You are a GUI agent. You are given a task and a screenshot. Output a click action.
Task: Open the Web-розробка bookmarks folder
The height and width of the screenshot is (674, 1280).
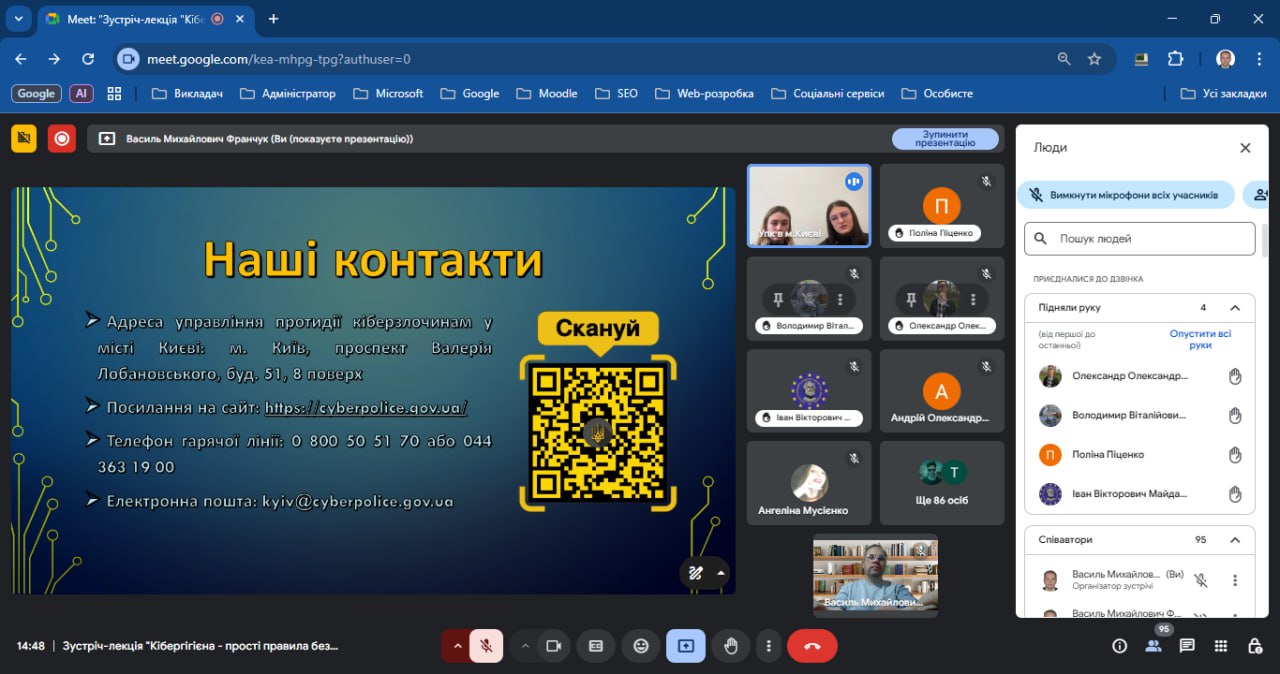[704, 93]
